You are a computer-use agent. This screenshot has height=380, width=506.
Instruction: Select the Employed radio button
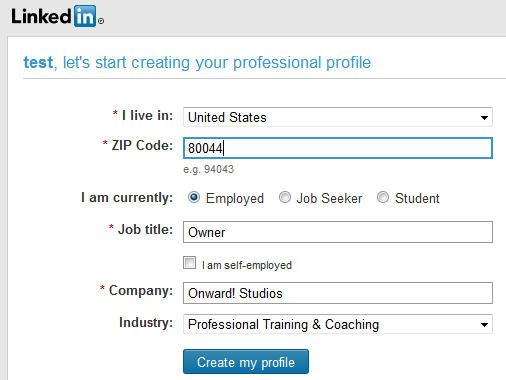coord(194,197)
